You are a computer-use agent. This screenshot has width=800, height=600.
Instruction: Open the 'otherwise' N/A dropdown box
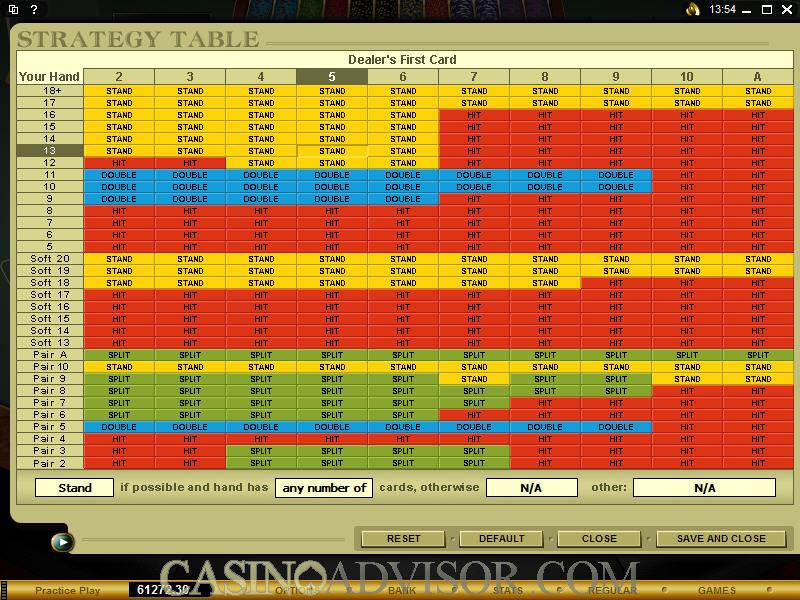[531, 488]
